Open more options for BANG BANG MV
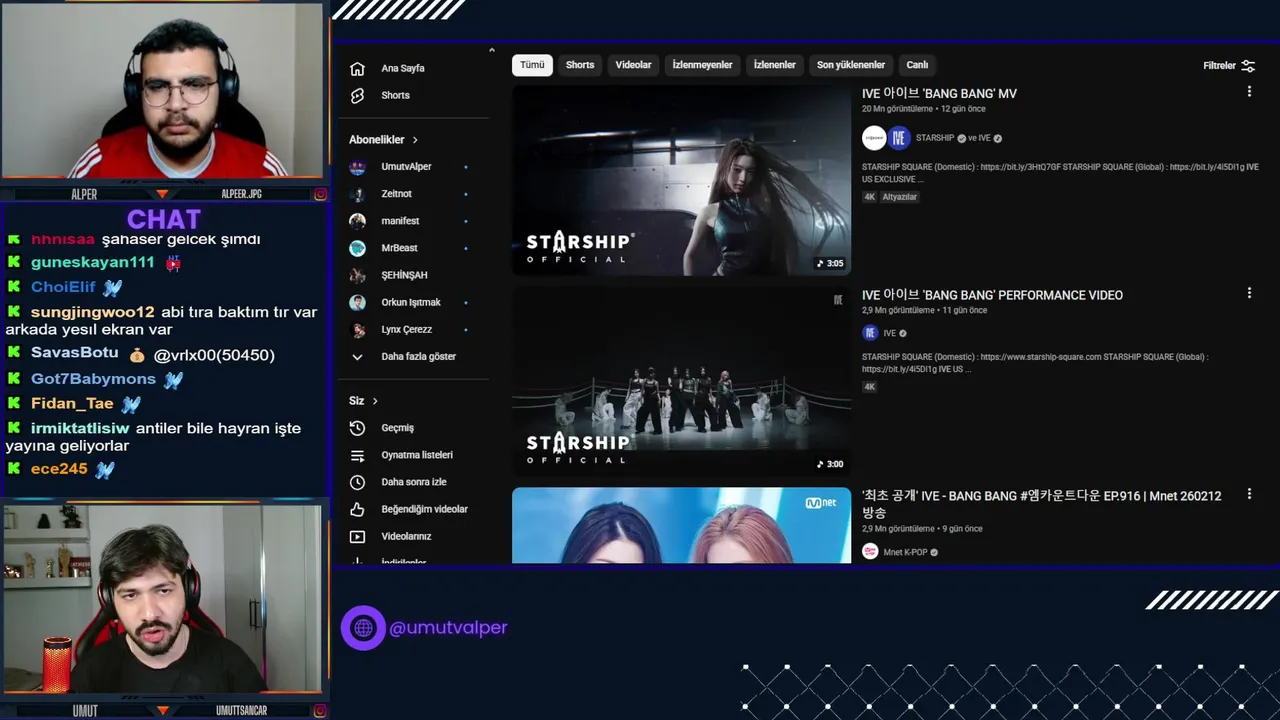The width and height of the screenshot is (1280, 720). pyautogui.click(x=1249, y=92)
